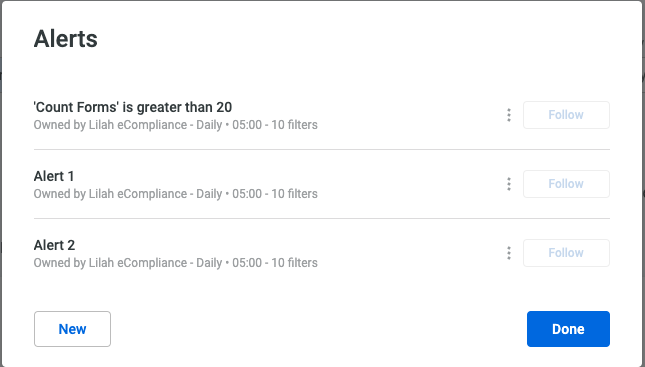The height and width of the screenshot is (367, 645).
Task: Follow the 'Count Forms' is greater than 20 alert
Action: click(x=566, y=115)
